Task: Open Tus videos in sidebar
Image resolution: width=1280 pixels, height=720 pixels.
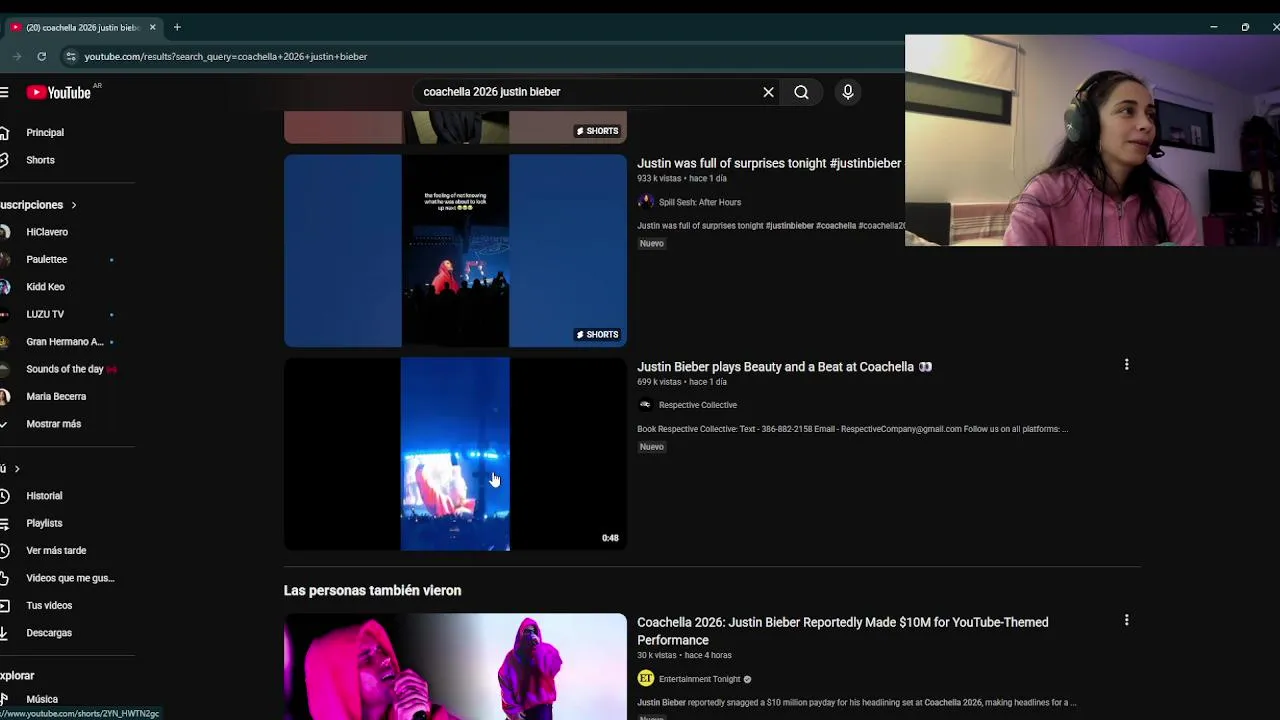Action: (x=49, y=605)
